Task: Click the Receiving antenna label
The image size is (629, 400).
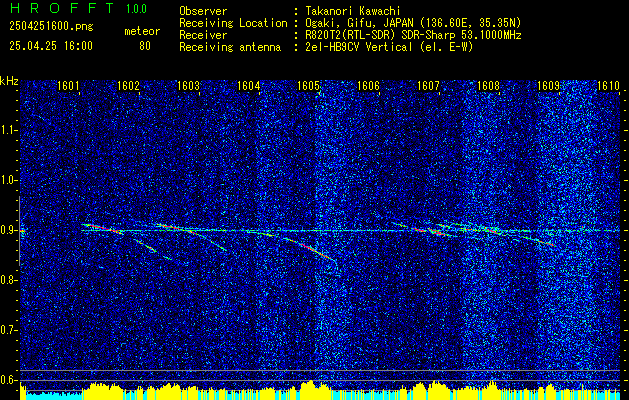Action: [x=230, y=47]
